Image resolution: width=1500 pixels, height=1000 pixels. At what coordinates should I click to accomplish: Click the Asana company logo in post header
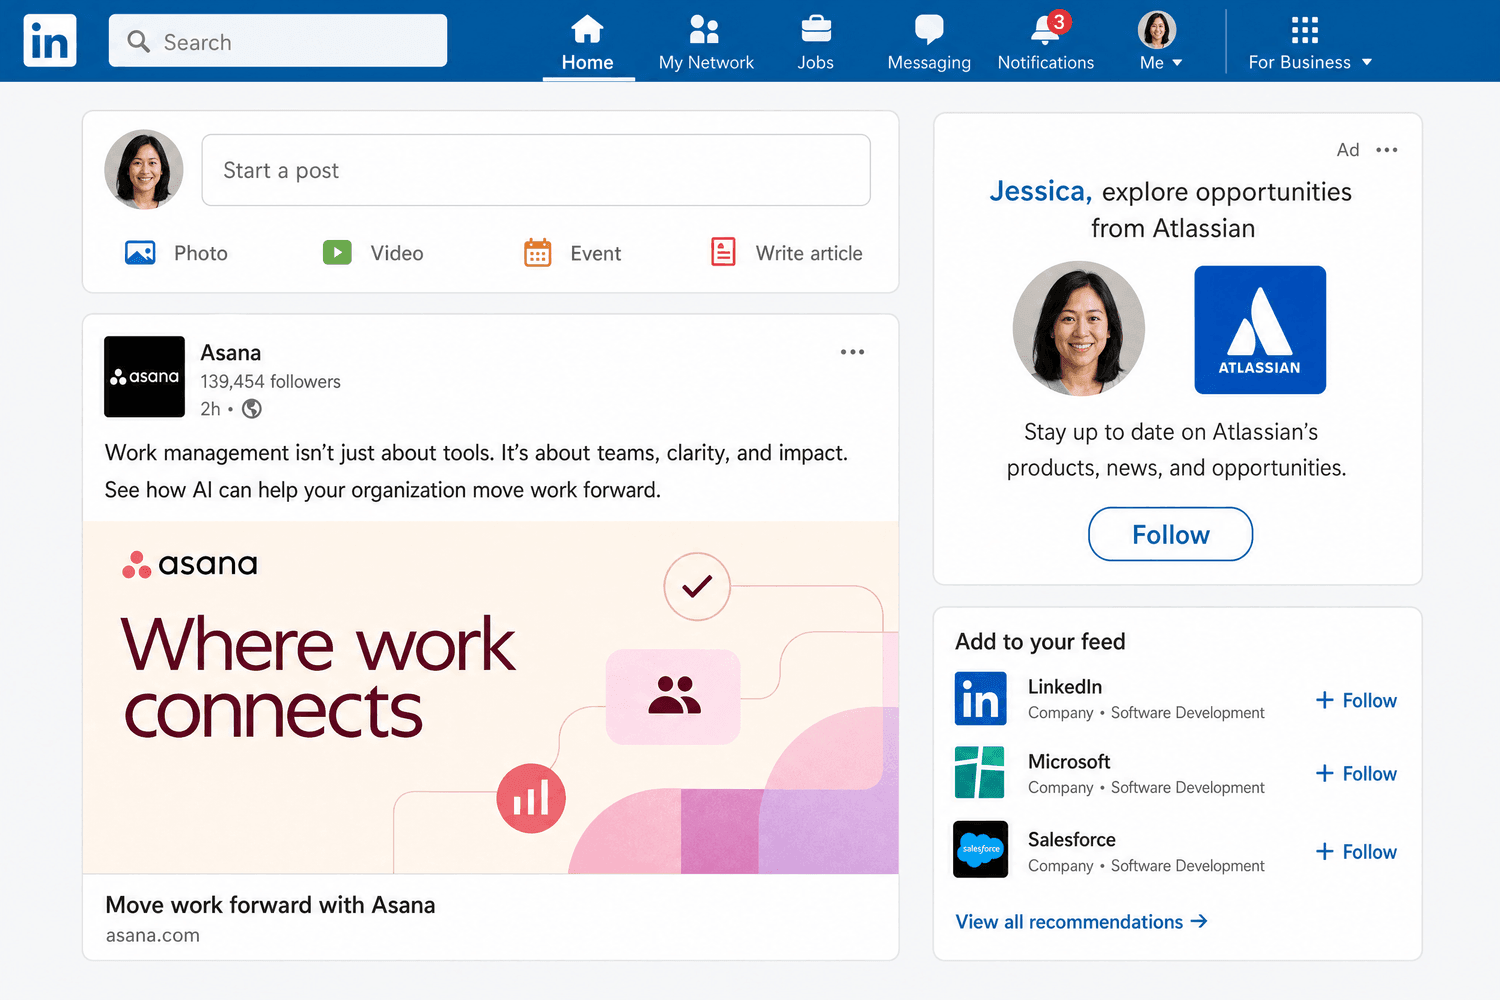coord(144,376)
